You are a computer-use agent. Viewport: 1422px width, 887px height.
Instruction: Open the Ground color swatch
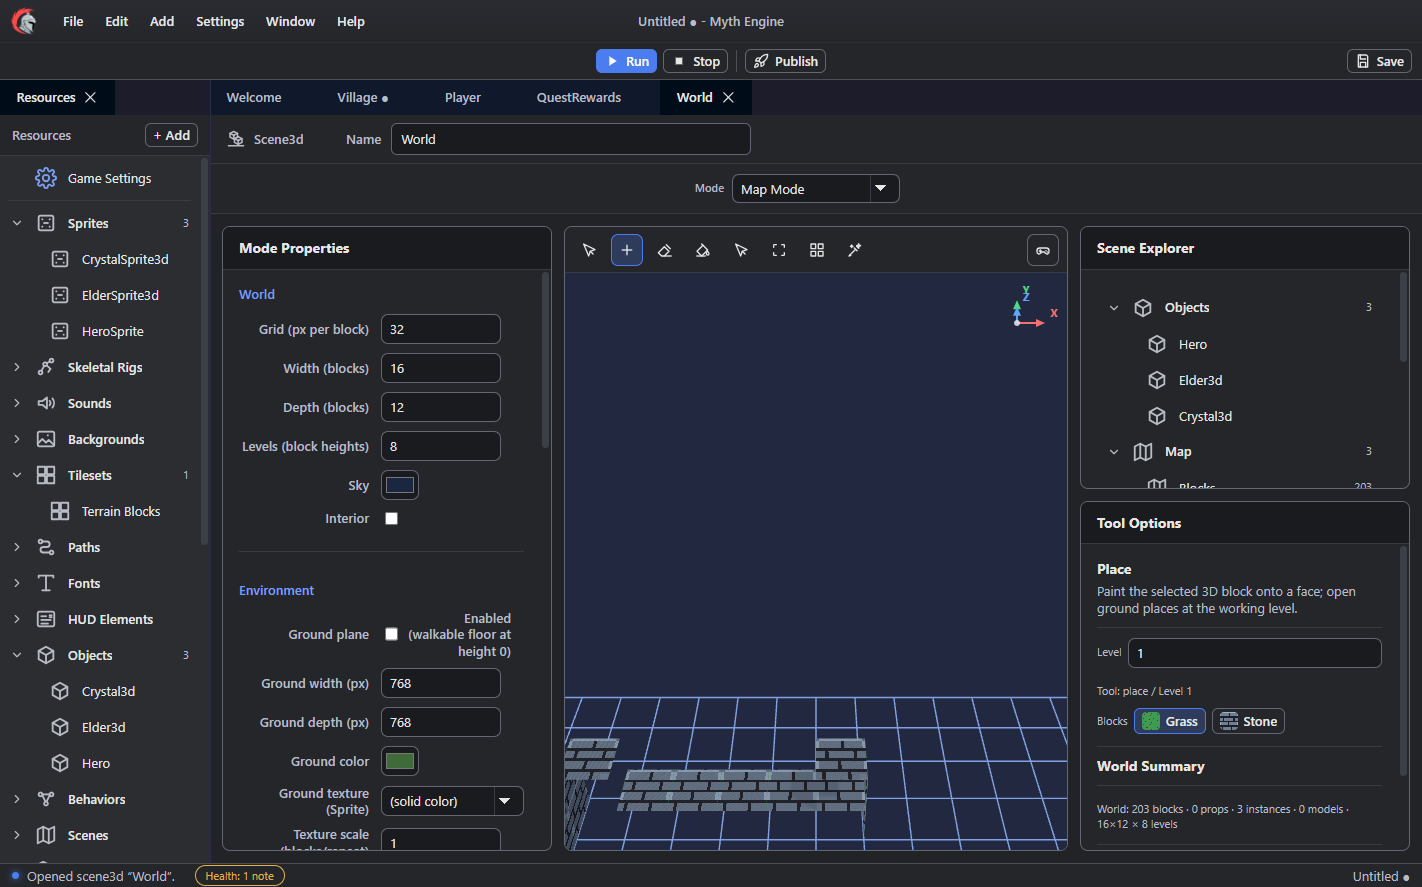click(400, 761)
